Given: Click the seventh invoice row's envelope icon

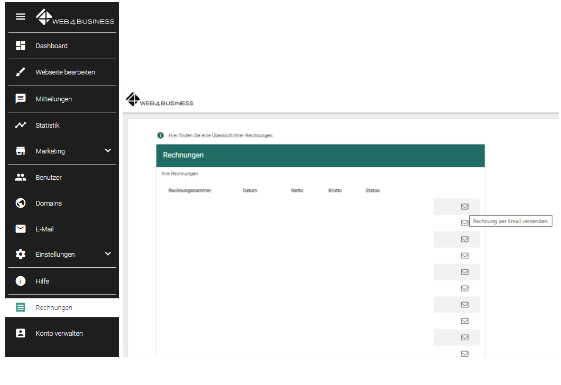Looking at the screenshot, I should coord(464,304).
